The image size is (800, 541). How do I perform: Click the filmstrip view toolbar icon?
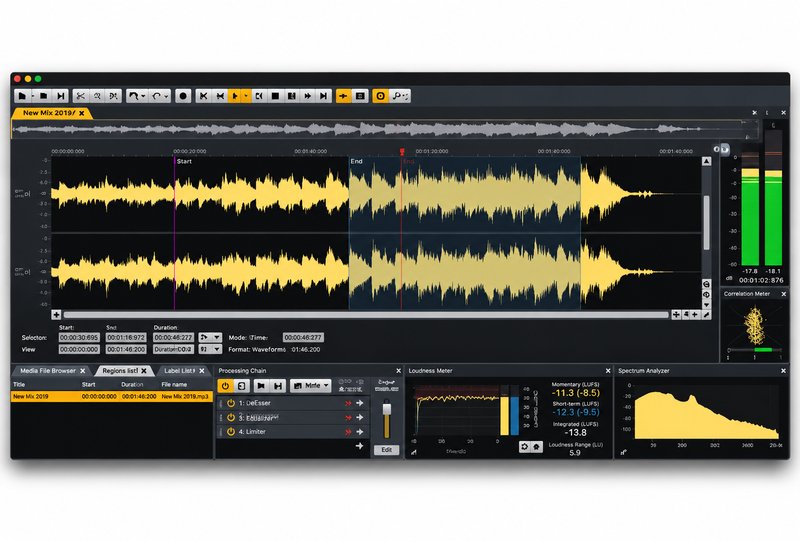coord(360,95)
